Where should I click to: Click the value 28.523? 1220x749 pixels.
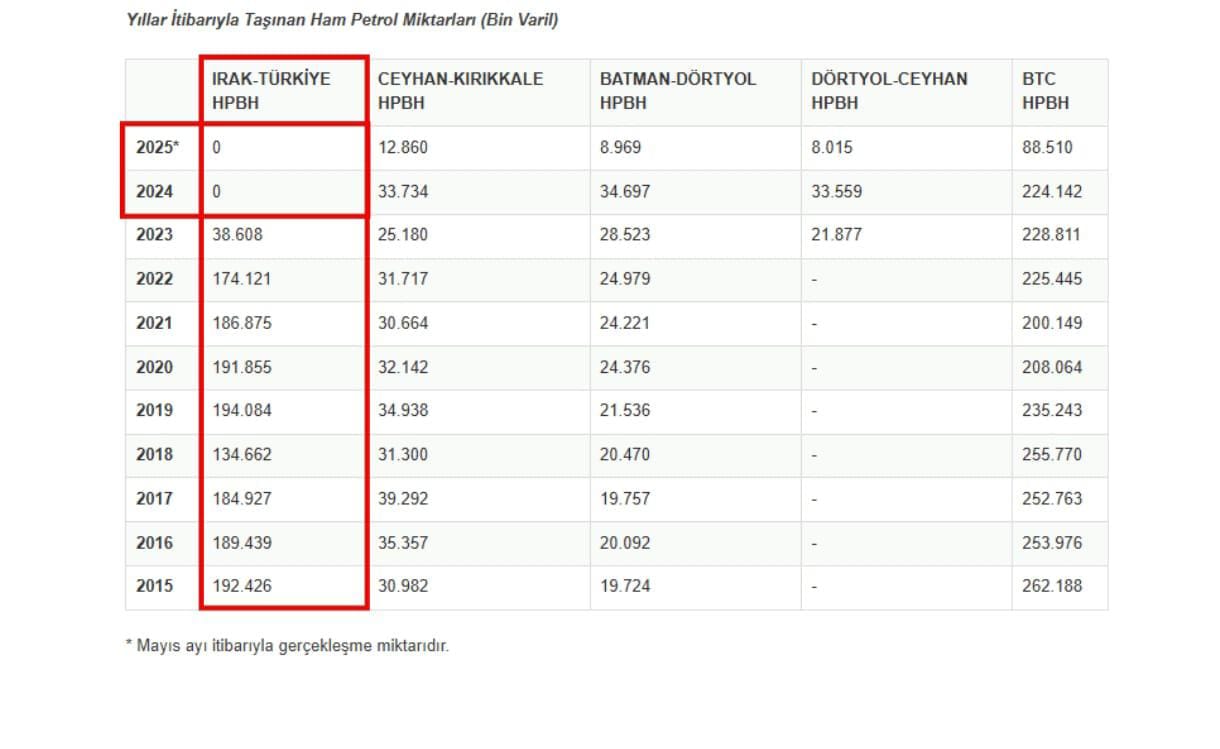(x=625, y=235)
